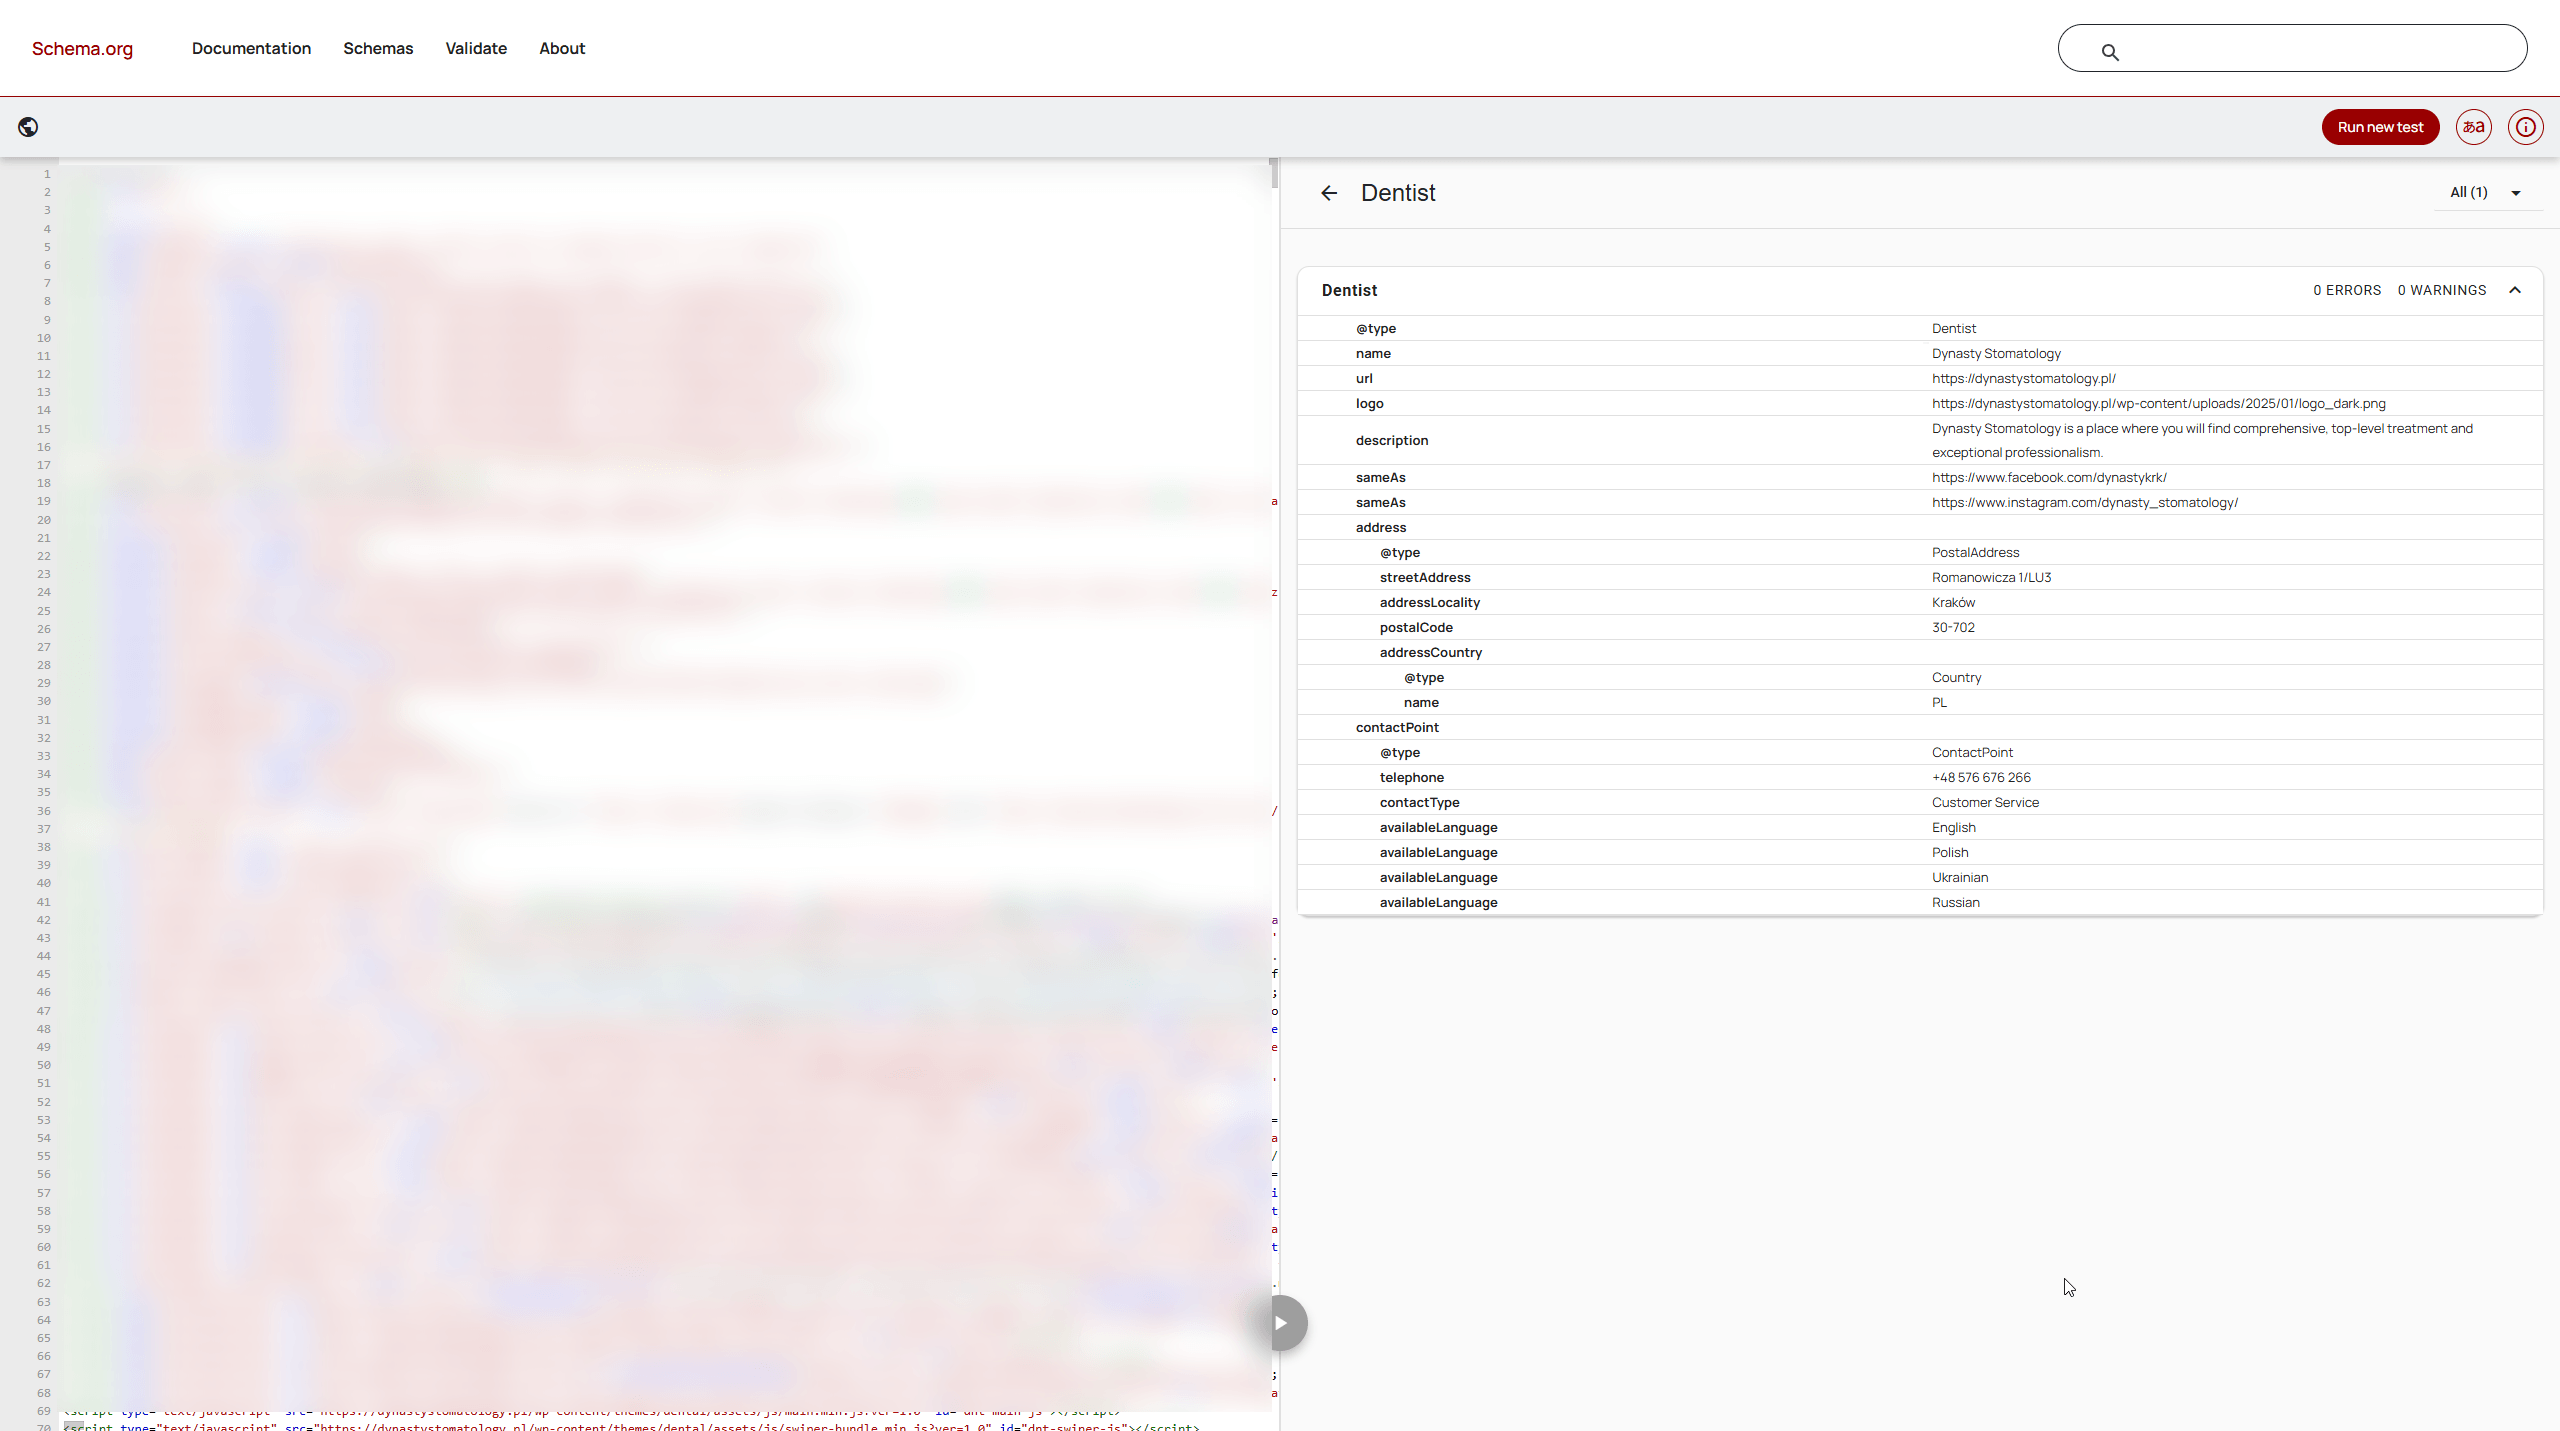Click the postalCode value 30-702
Screen dimensions: 2560x1431
coord(1953,627)
